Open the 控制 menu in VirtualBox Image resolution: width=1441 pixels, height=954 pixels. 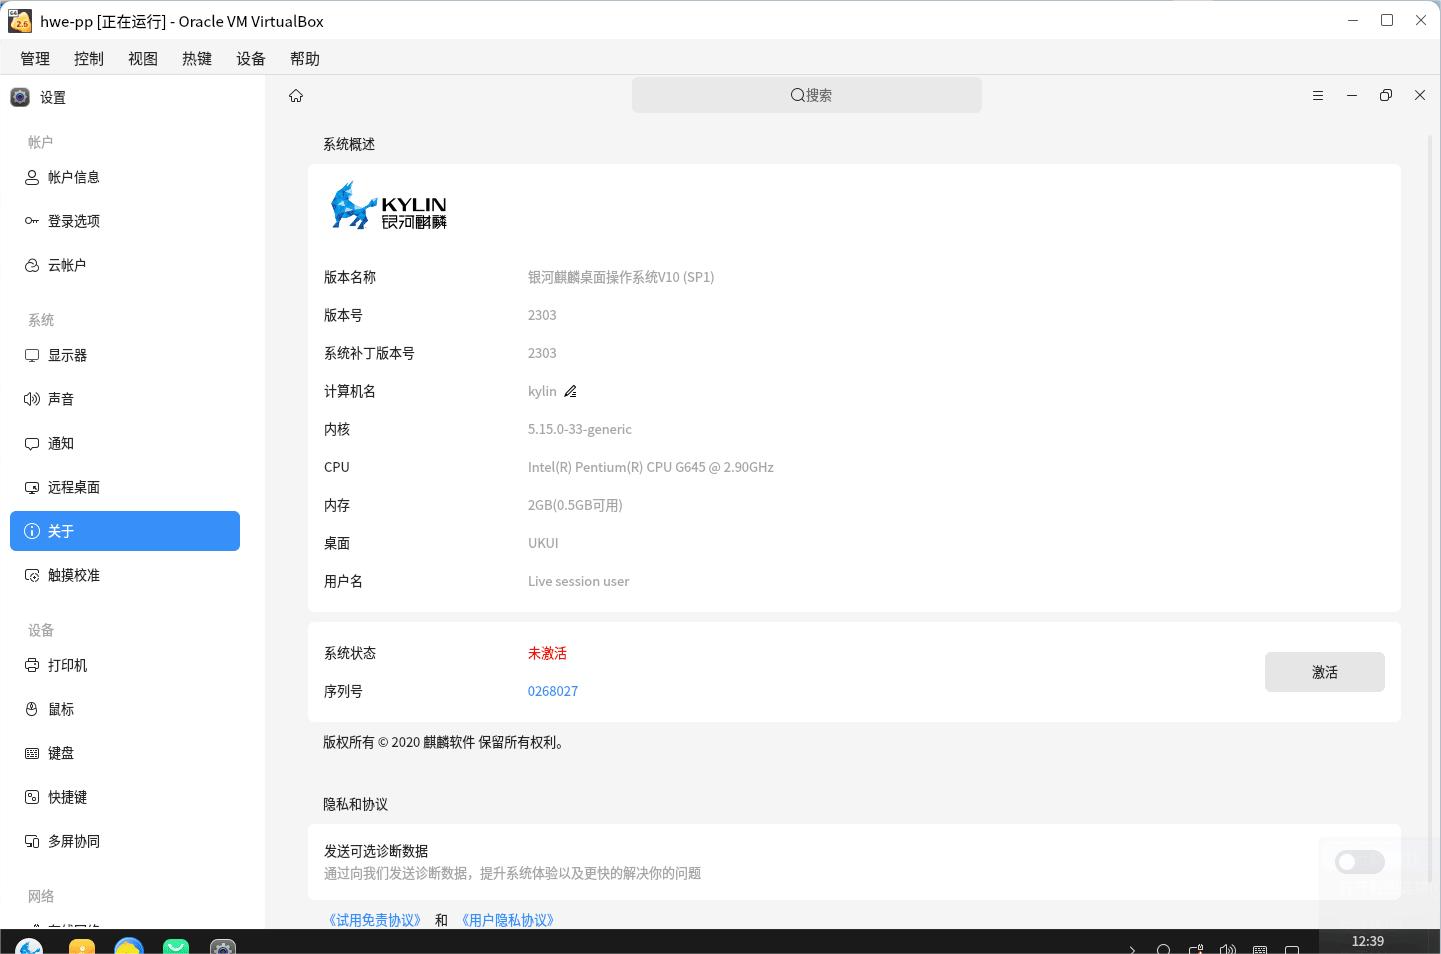click(x=89, y=59)
